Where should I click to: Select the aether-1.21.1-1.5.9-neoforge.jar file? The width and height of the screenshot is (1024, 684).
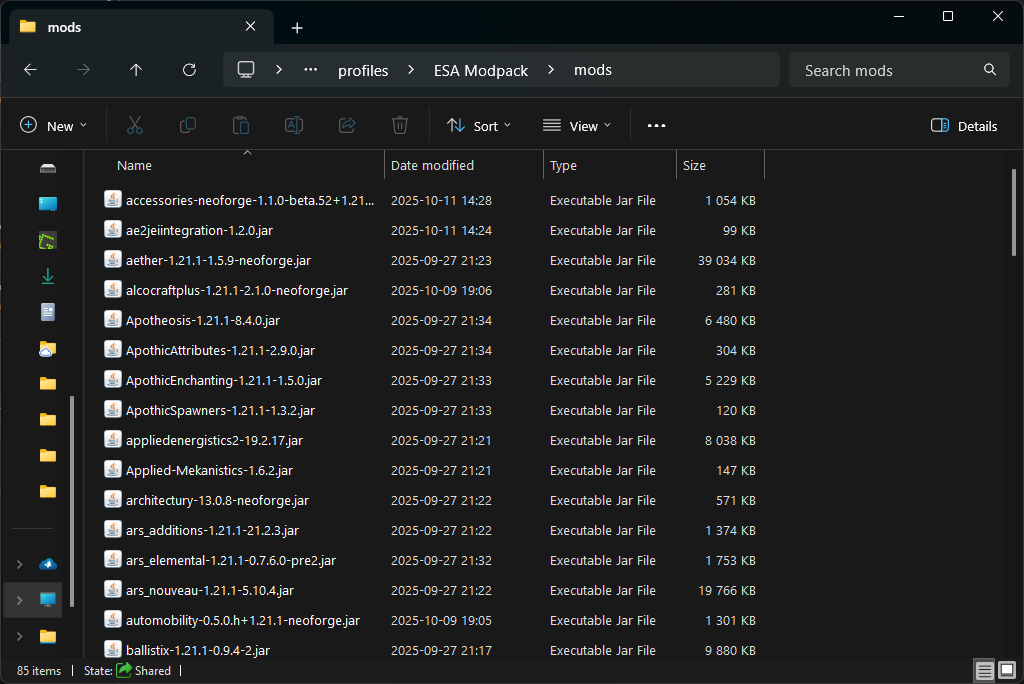tap(218, 260)
